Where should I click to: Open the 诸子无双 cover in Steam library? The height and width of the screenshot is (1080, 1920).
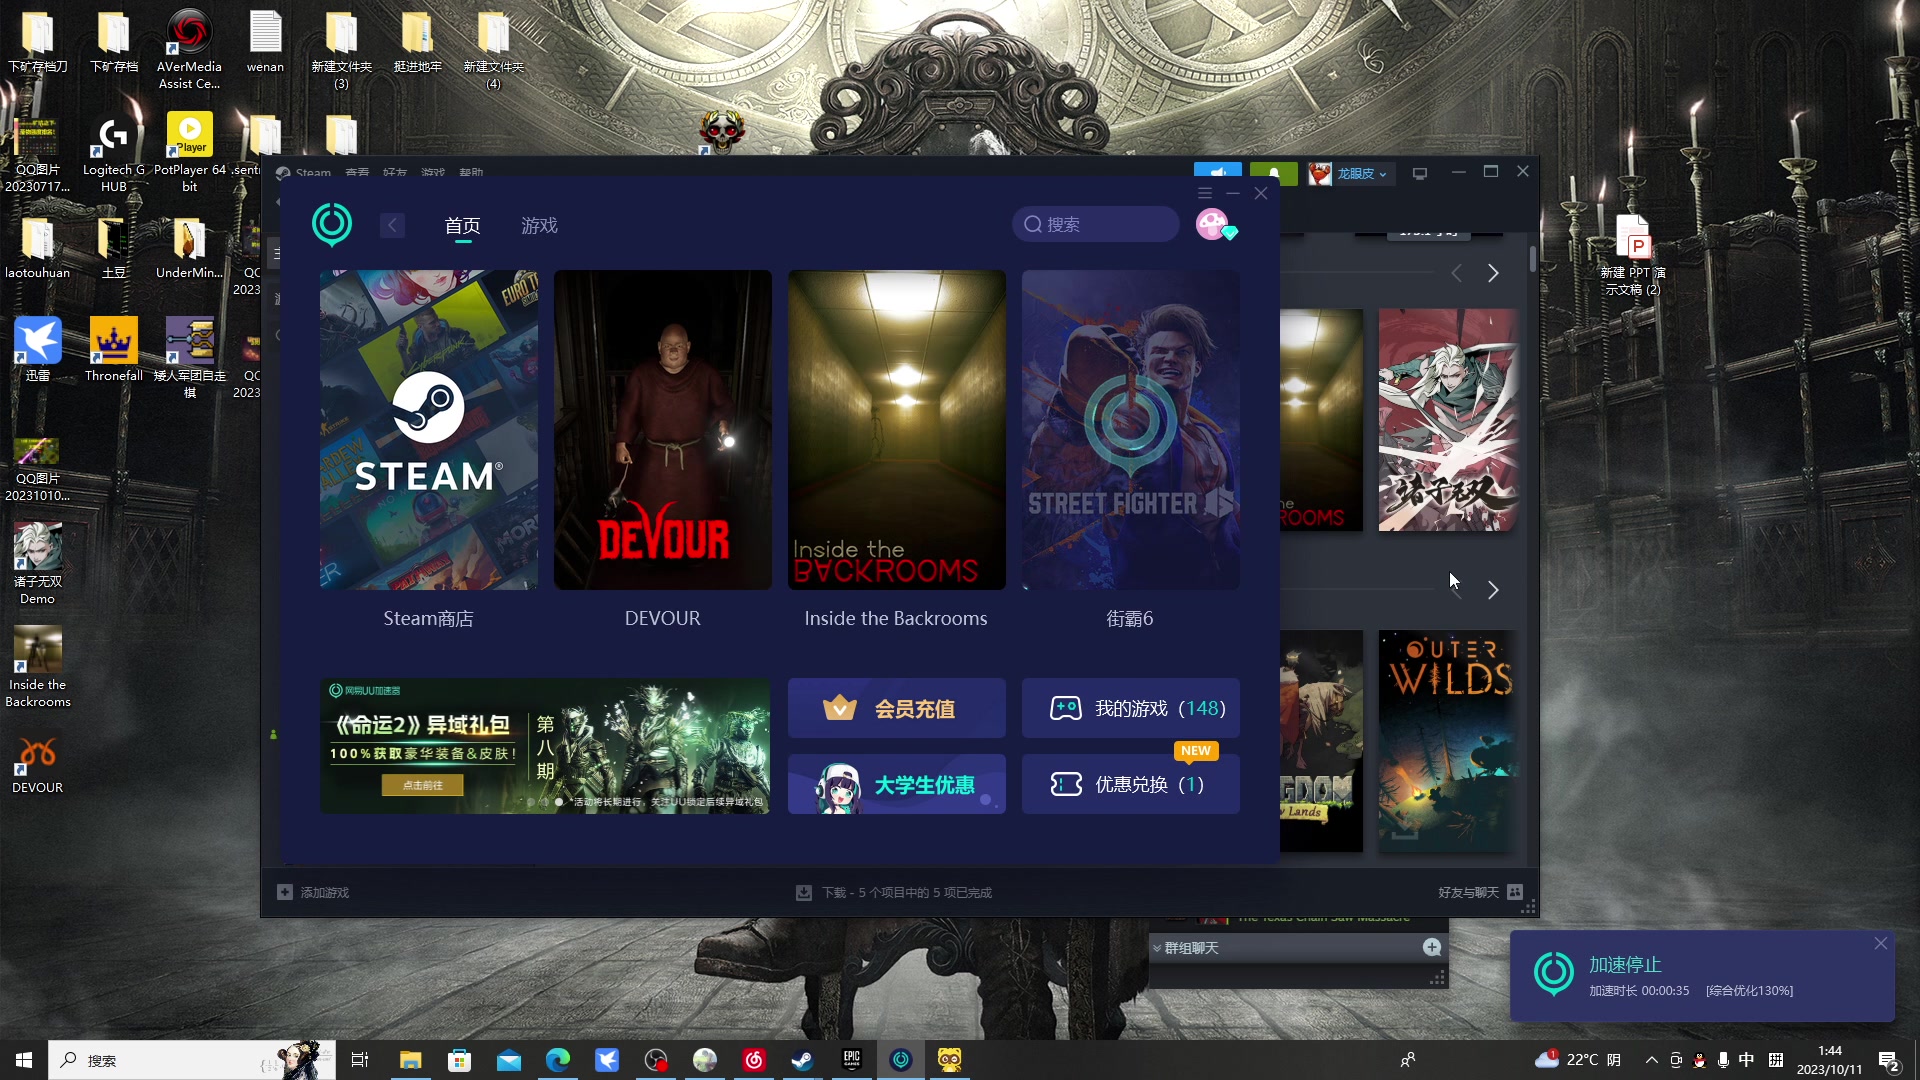coord(1448,420)
